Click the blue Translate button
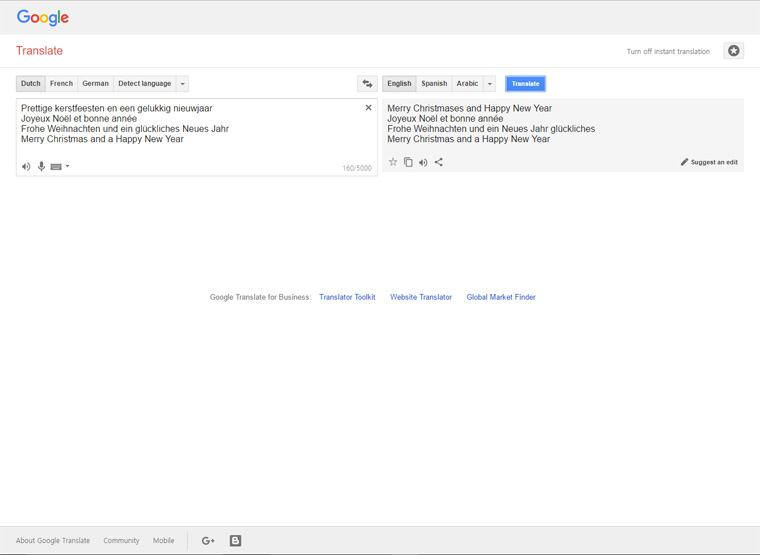 (525, 84)
